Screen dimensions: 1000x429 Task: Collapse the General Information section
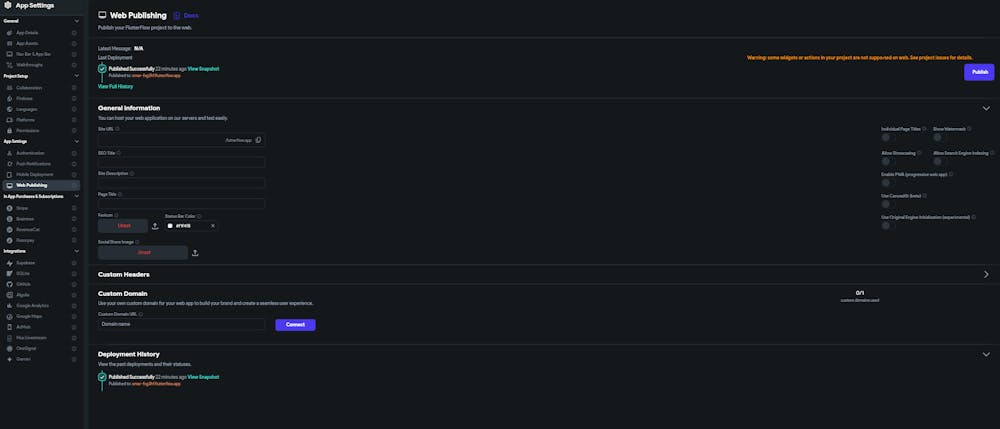(986, 108)
